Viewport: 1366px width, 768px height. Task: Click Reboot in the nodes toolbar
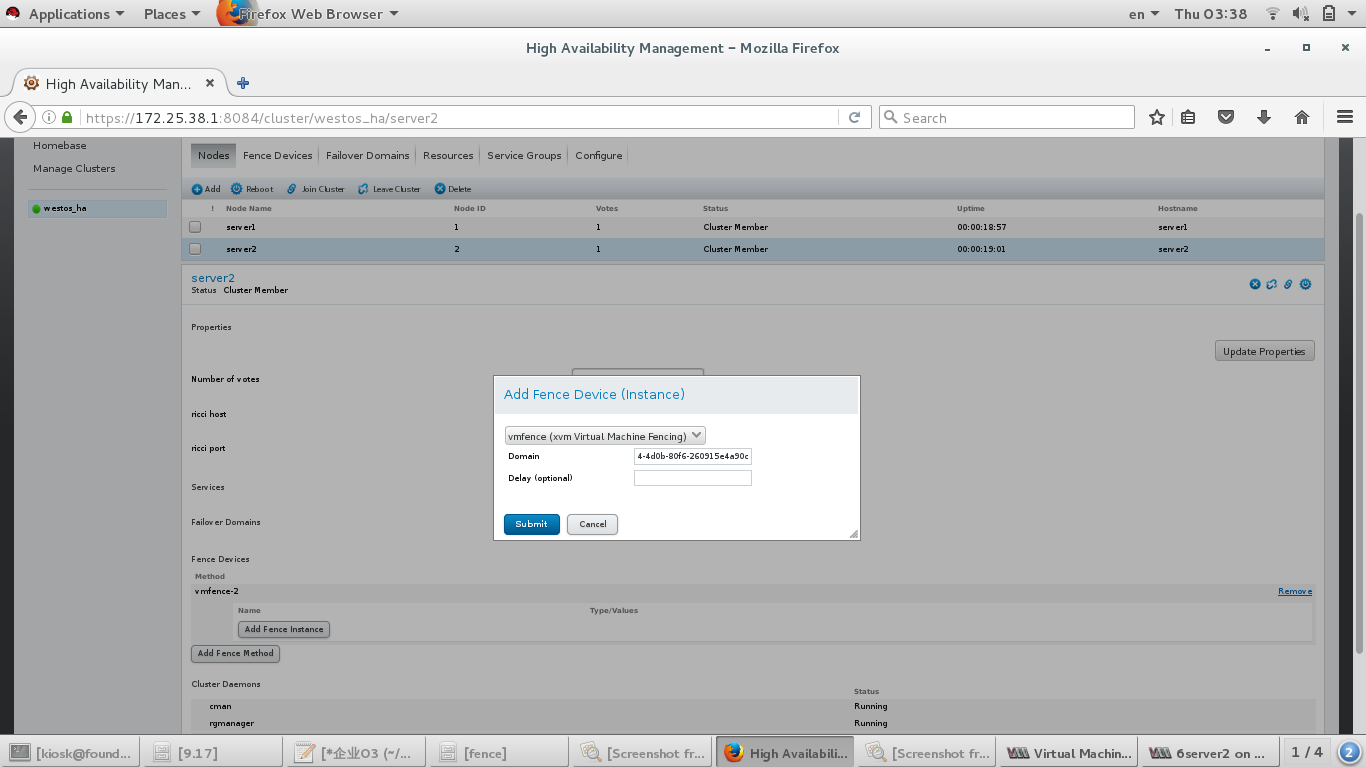(252, 189)
